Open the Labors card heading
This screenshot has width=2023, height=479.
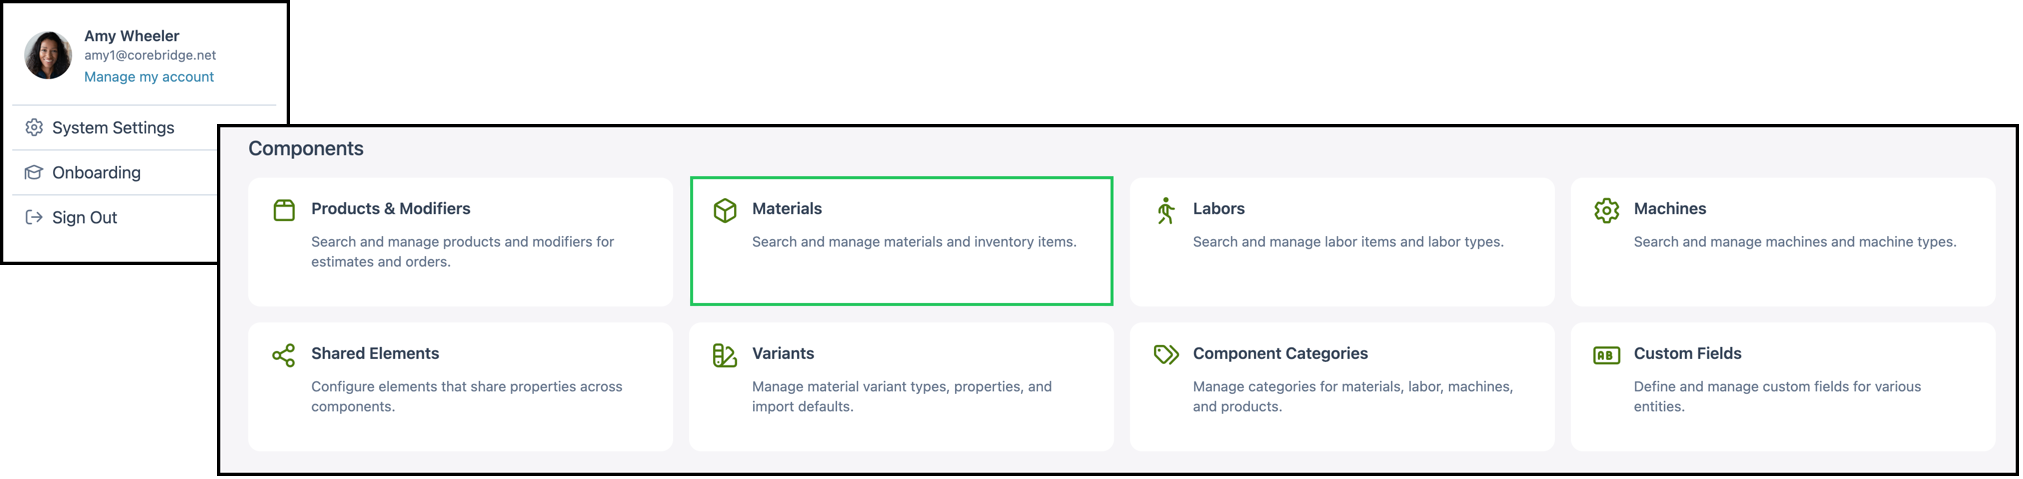[1219, 209]
